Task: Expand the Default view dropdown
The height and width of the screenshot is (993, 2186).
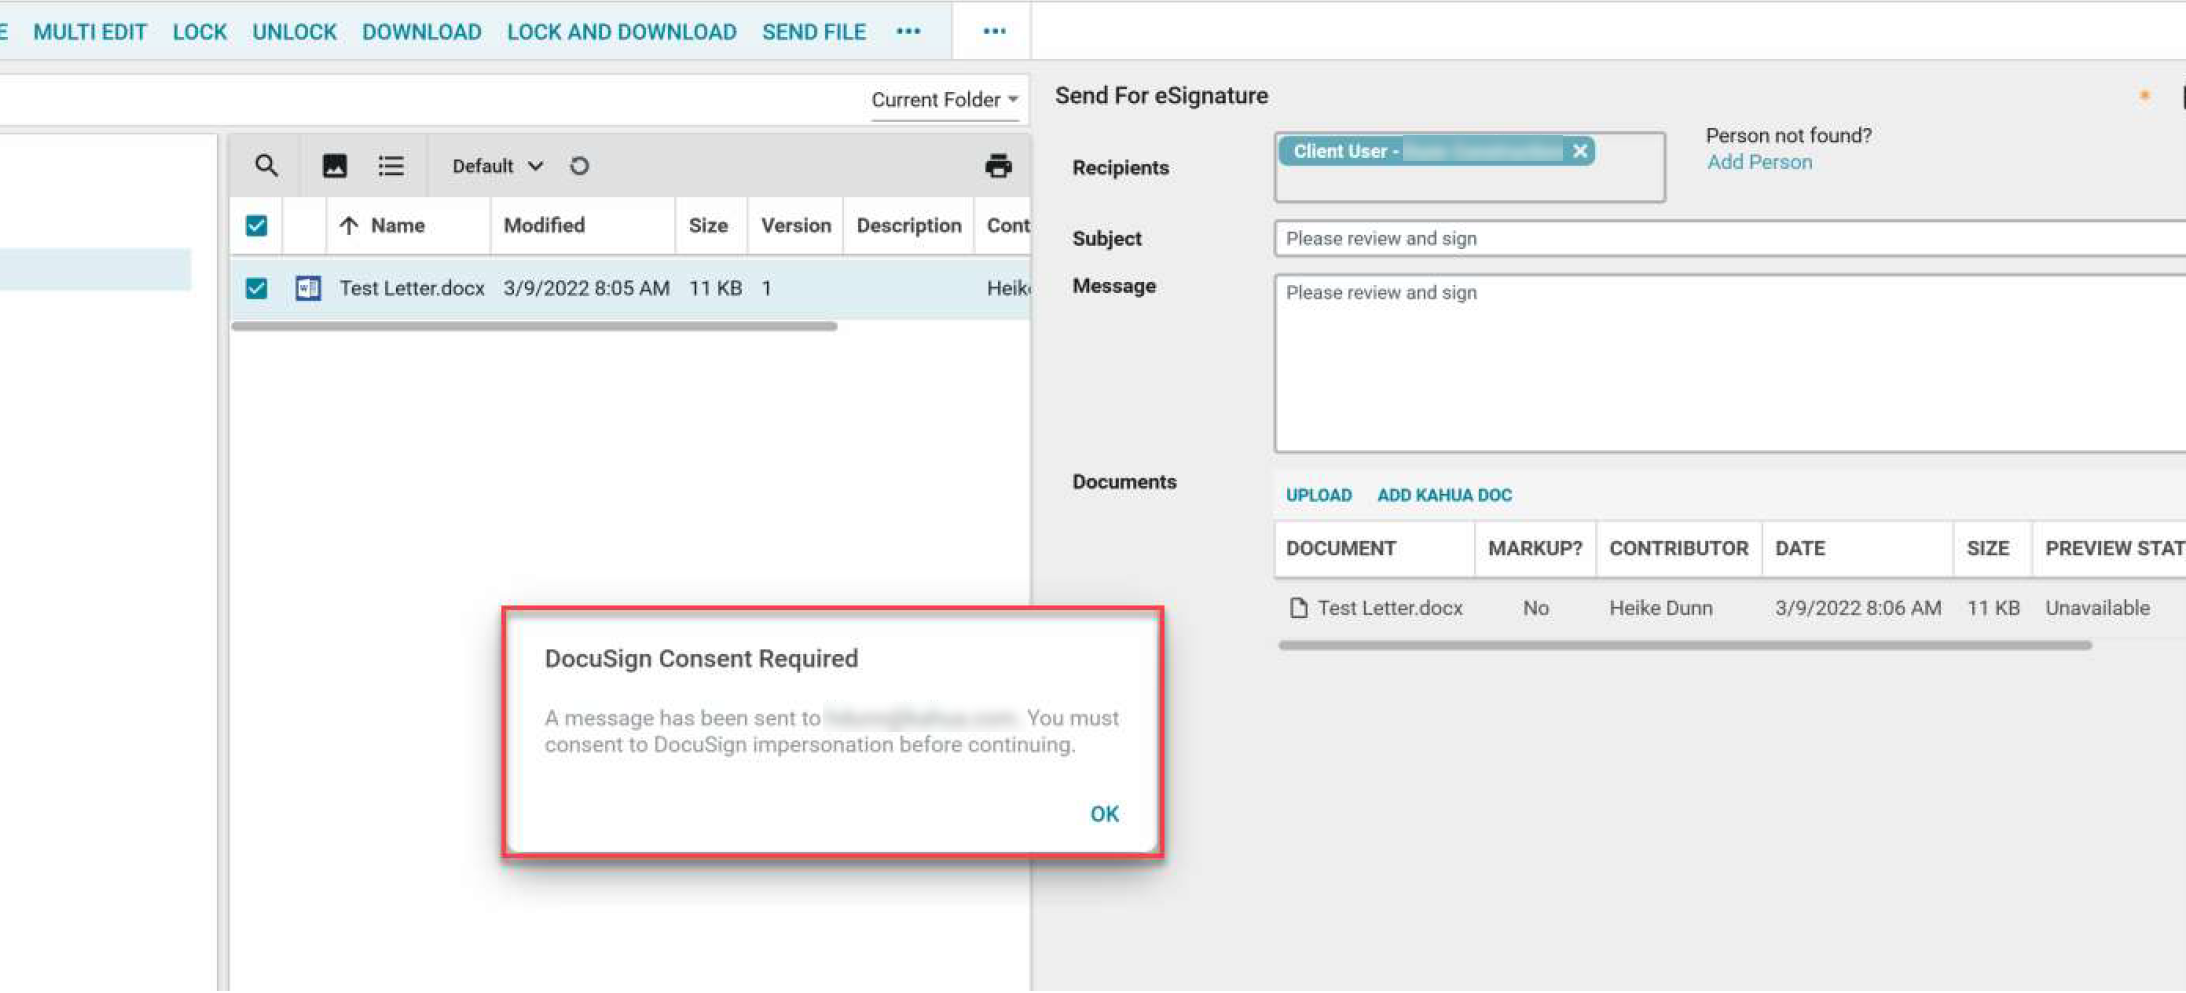Action: (497, 166)
